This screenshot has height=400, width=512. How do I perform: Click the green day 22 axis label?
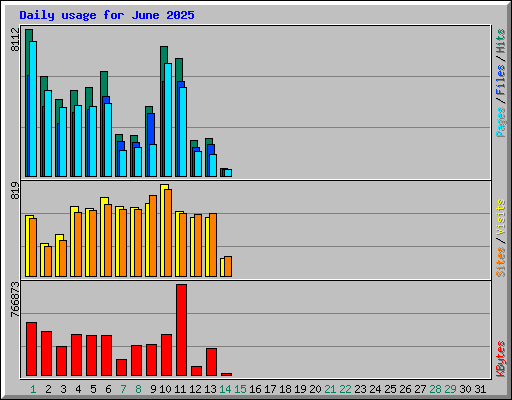tap(345, 389)
